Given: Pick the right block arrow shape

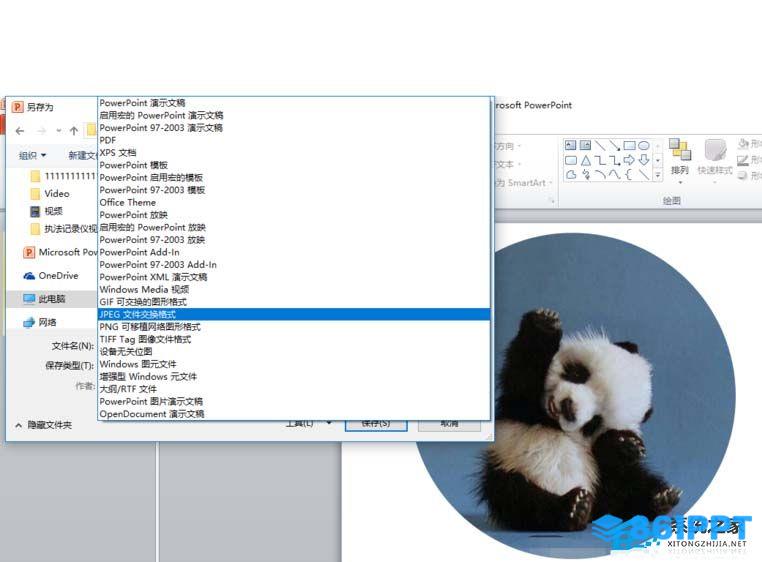Looking at the screenshot, I should pyautogui.click(x=629, y=160).
